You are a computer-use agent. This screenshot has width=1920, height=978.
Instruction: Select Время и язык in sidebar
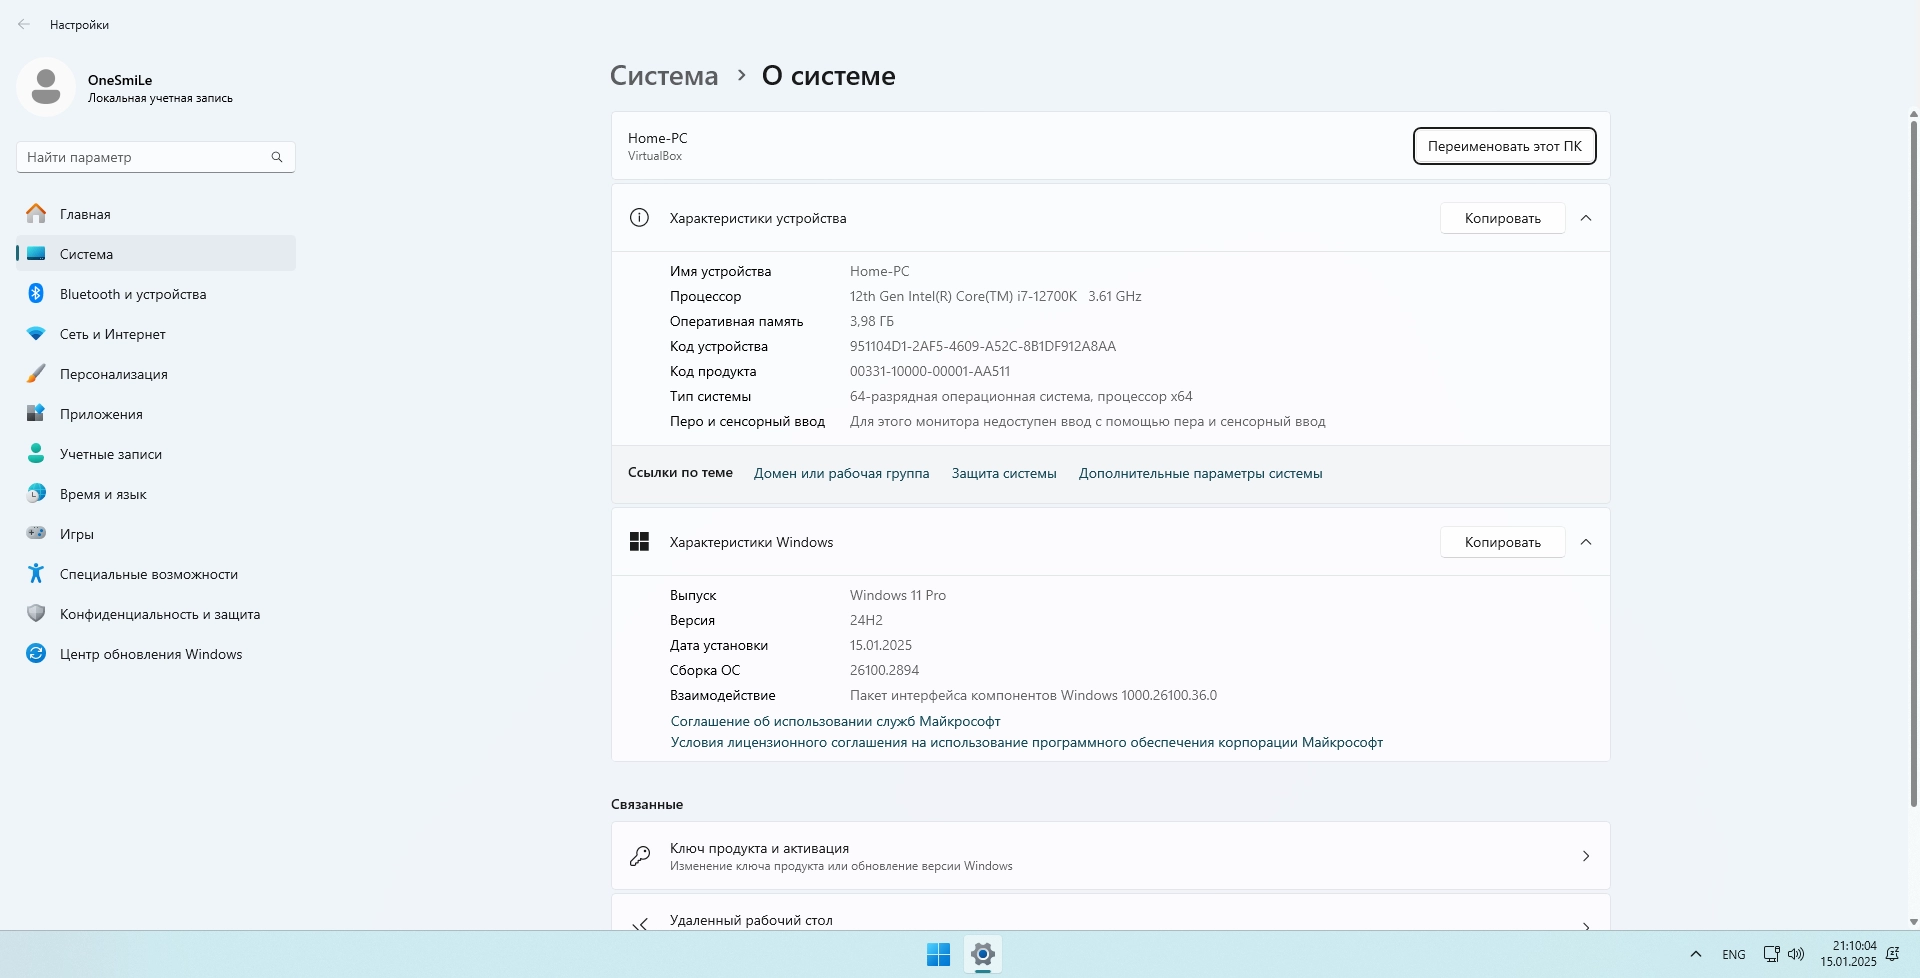coord(156,493)
